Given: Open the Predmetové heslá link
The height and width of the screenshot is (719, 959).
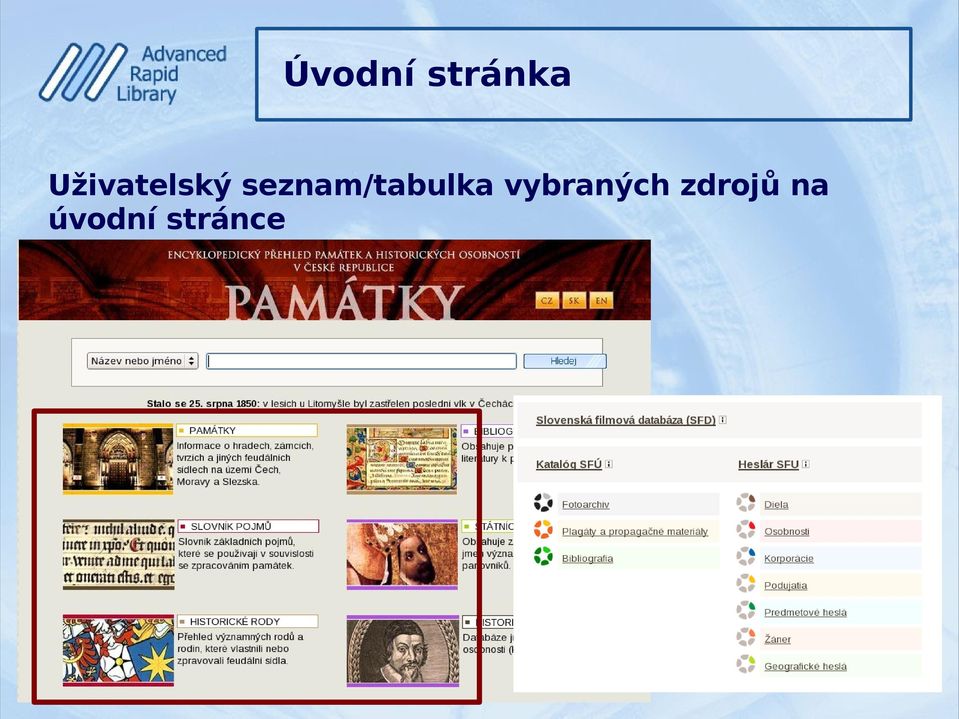Looking at the screenshot, I should coord(805,612).
